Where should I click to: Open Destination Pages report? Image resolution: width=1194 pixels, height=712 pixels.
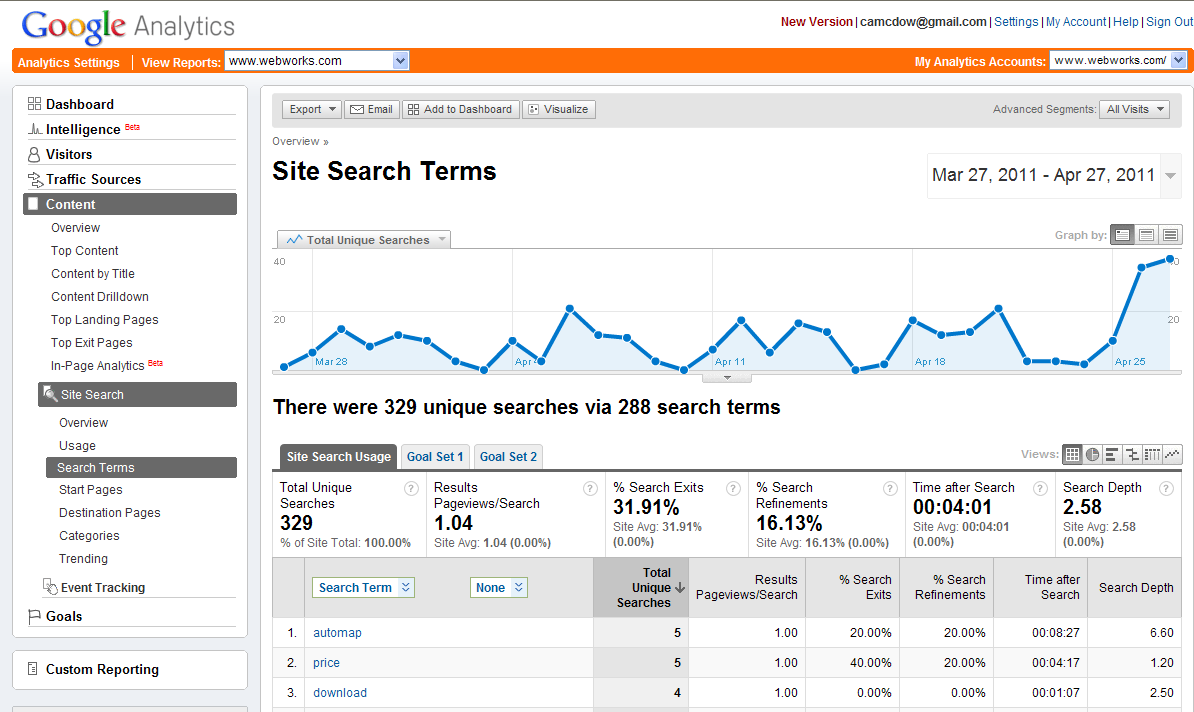[x=110, y=512]
